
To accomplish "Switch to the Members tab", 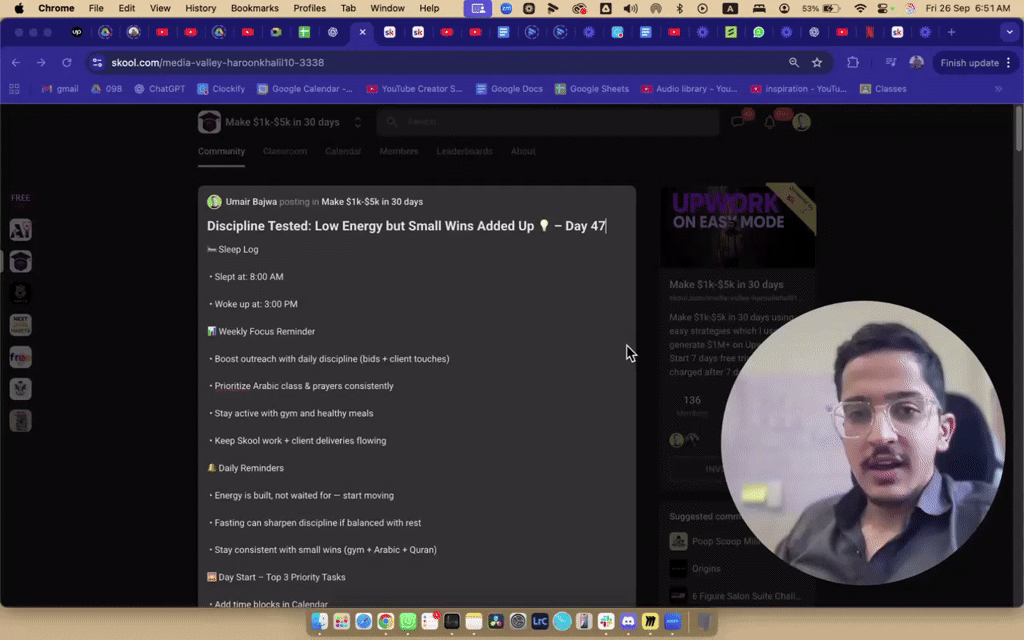I will (x=398, y=151).
